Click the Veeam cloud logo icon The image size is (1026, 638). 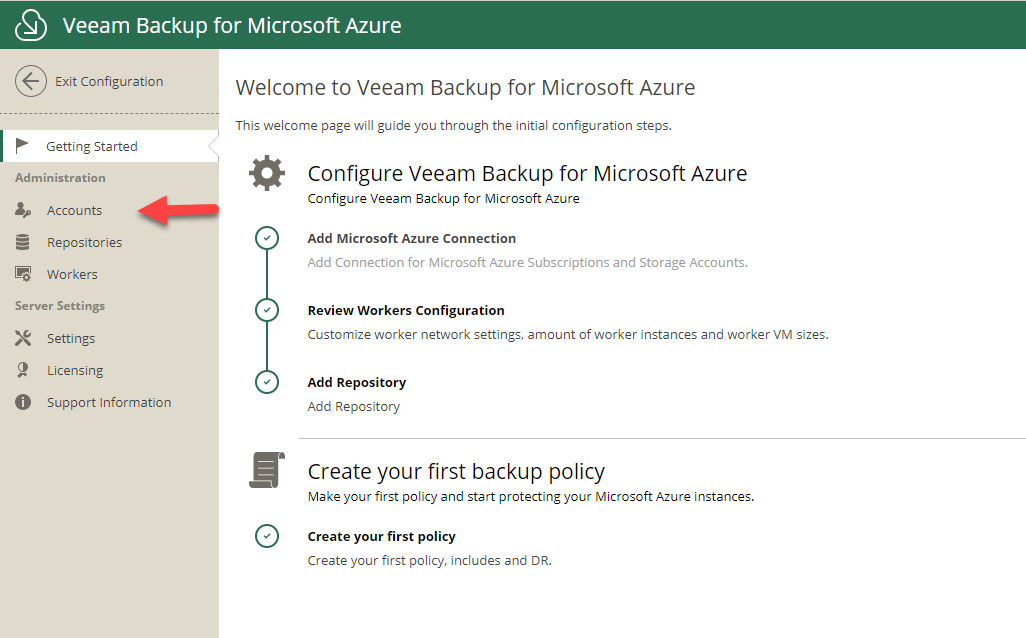tap(31, 25)
